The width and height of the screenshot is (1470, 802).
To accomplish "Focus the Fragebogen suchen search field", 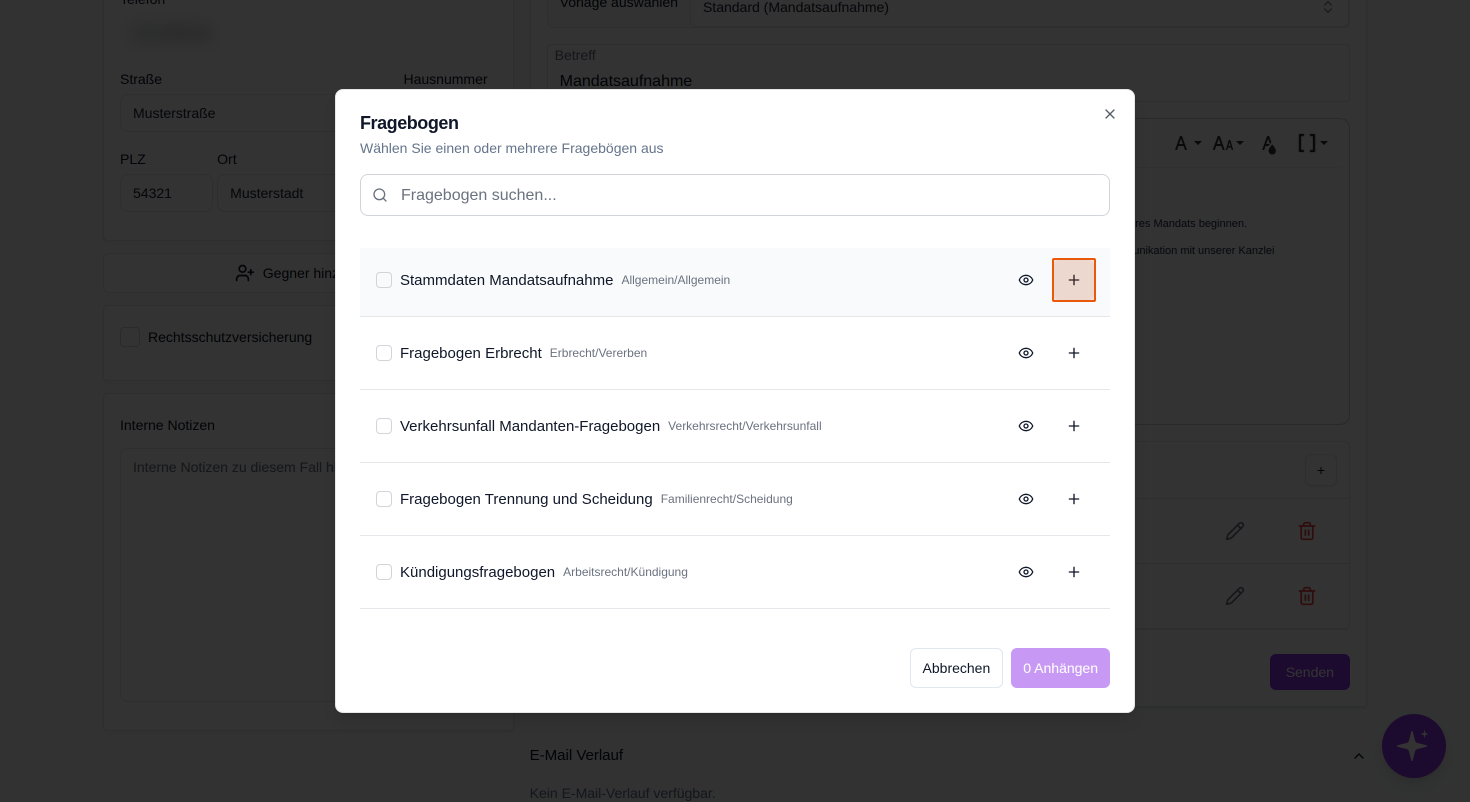I will pos(735,195).
